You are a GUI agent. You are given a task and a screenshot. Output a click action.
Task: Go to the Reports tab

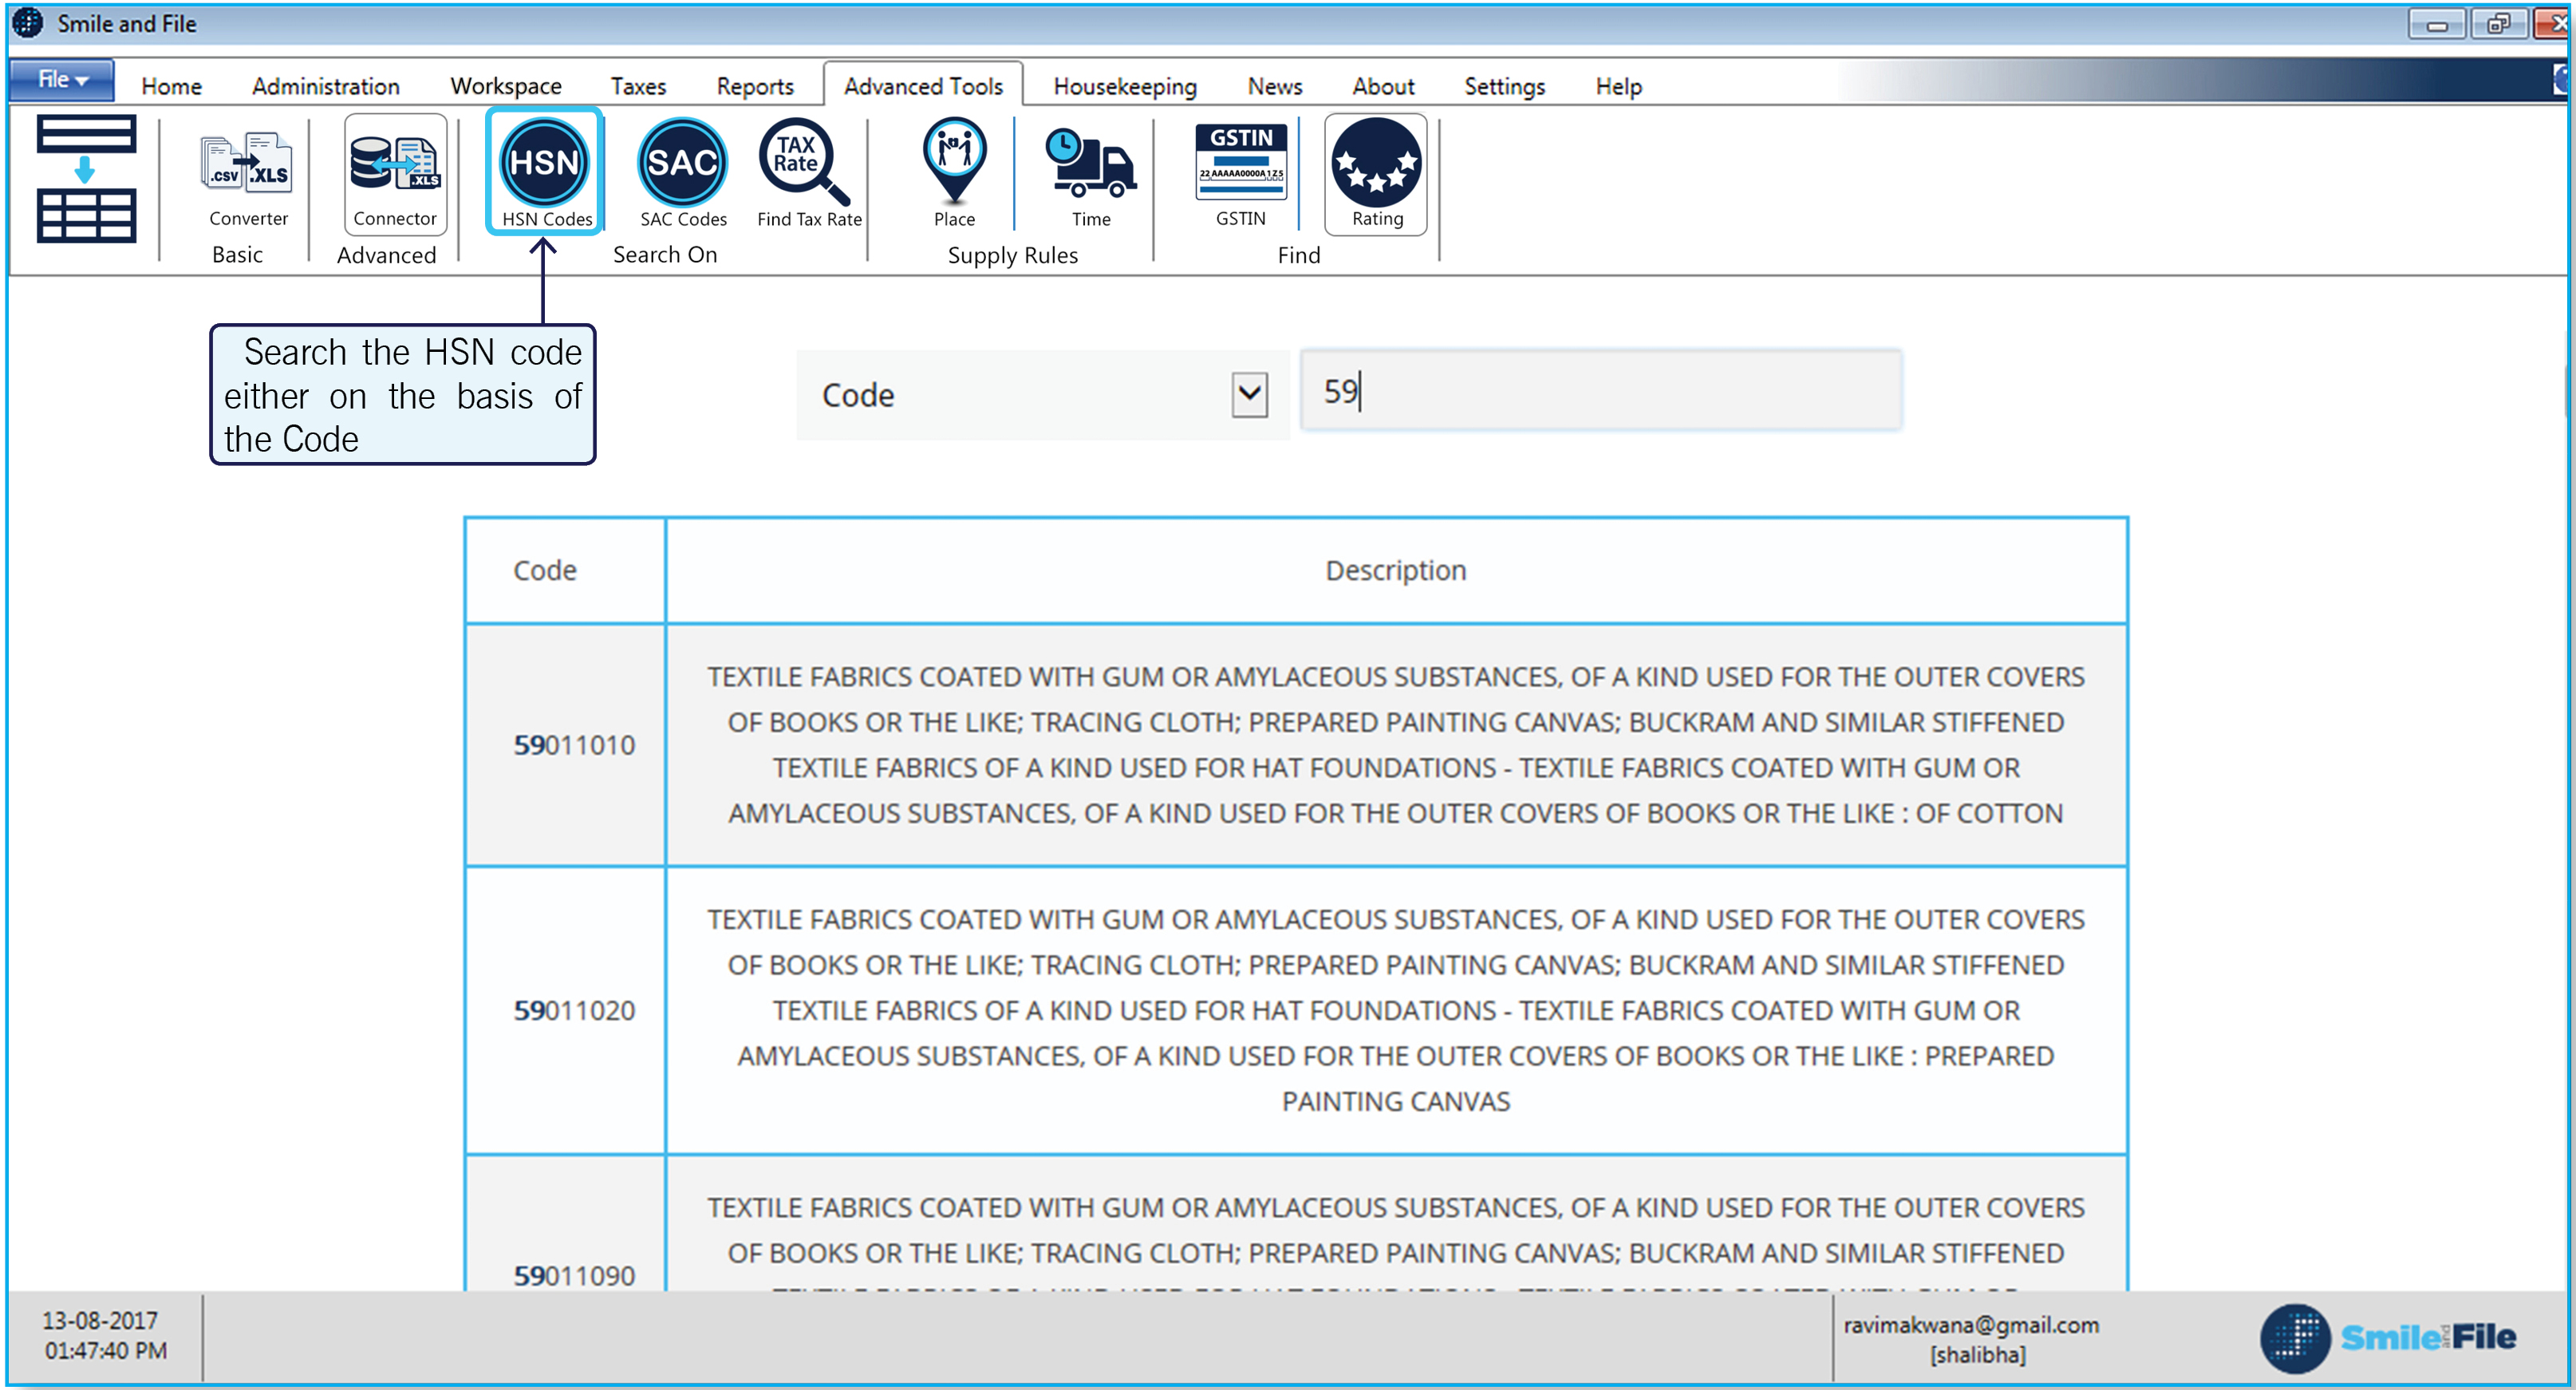point(754,86)
